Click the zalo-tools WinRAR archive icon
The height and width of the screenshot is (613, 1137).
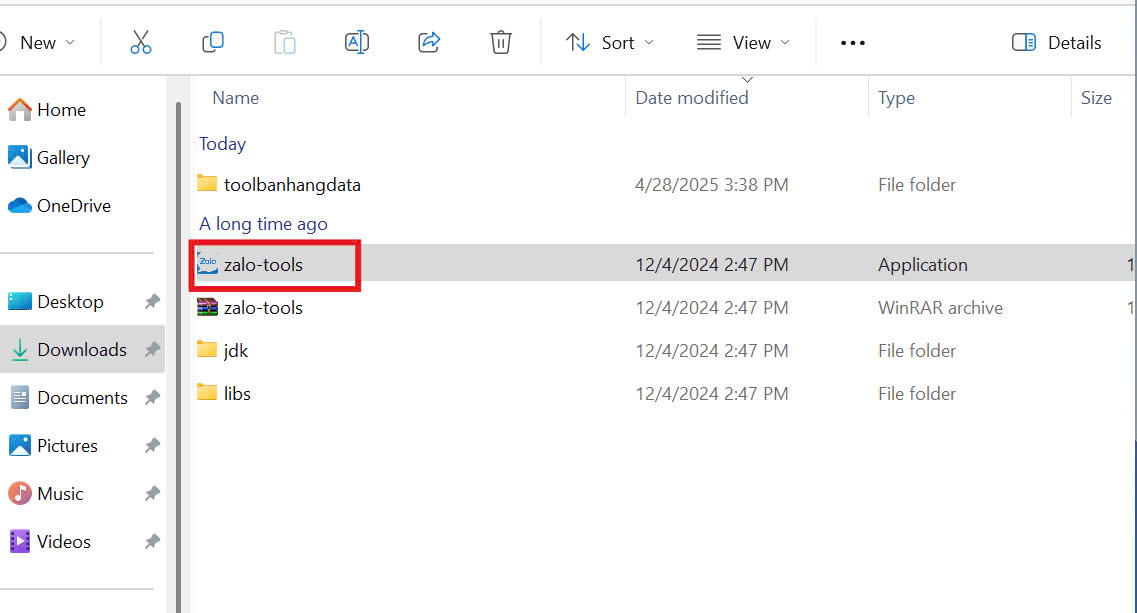(x=207, y=308)
